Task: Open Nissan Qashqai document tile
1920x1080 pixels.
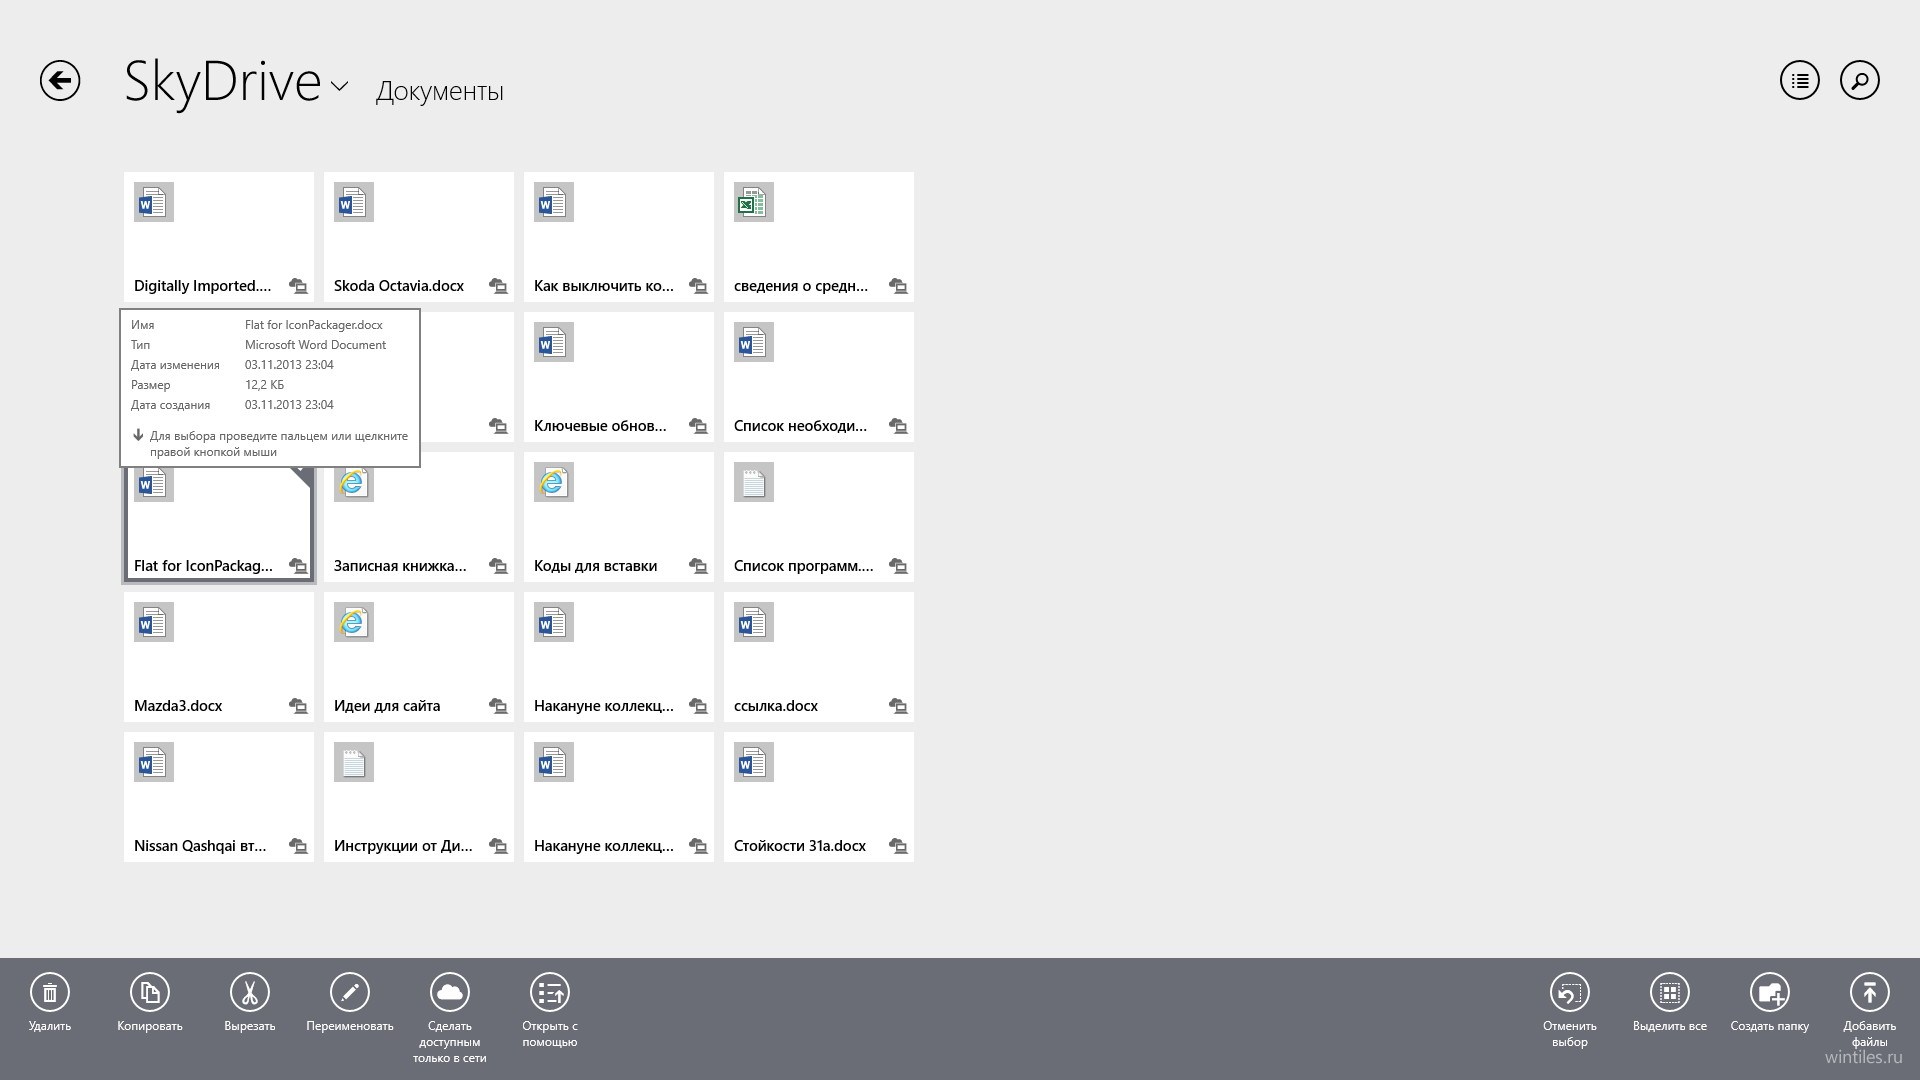Action: pos(219,797)
